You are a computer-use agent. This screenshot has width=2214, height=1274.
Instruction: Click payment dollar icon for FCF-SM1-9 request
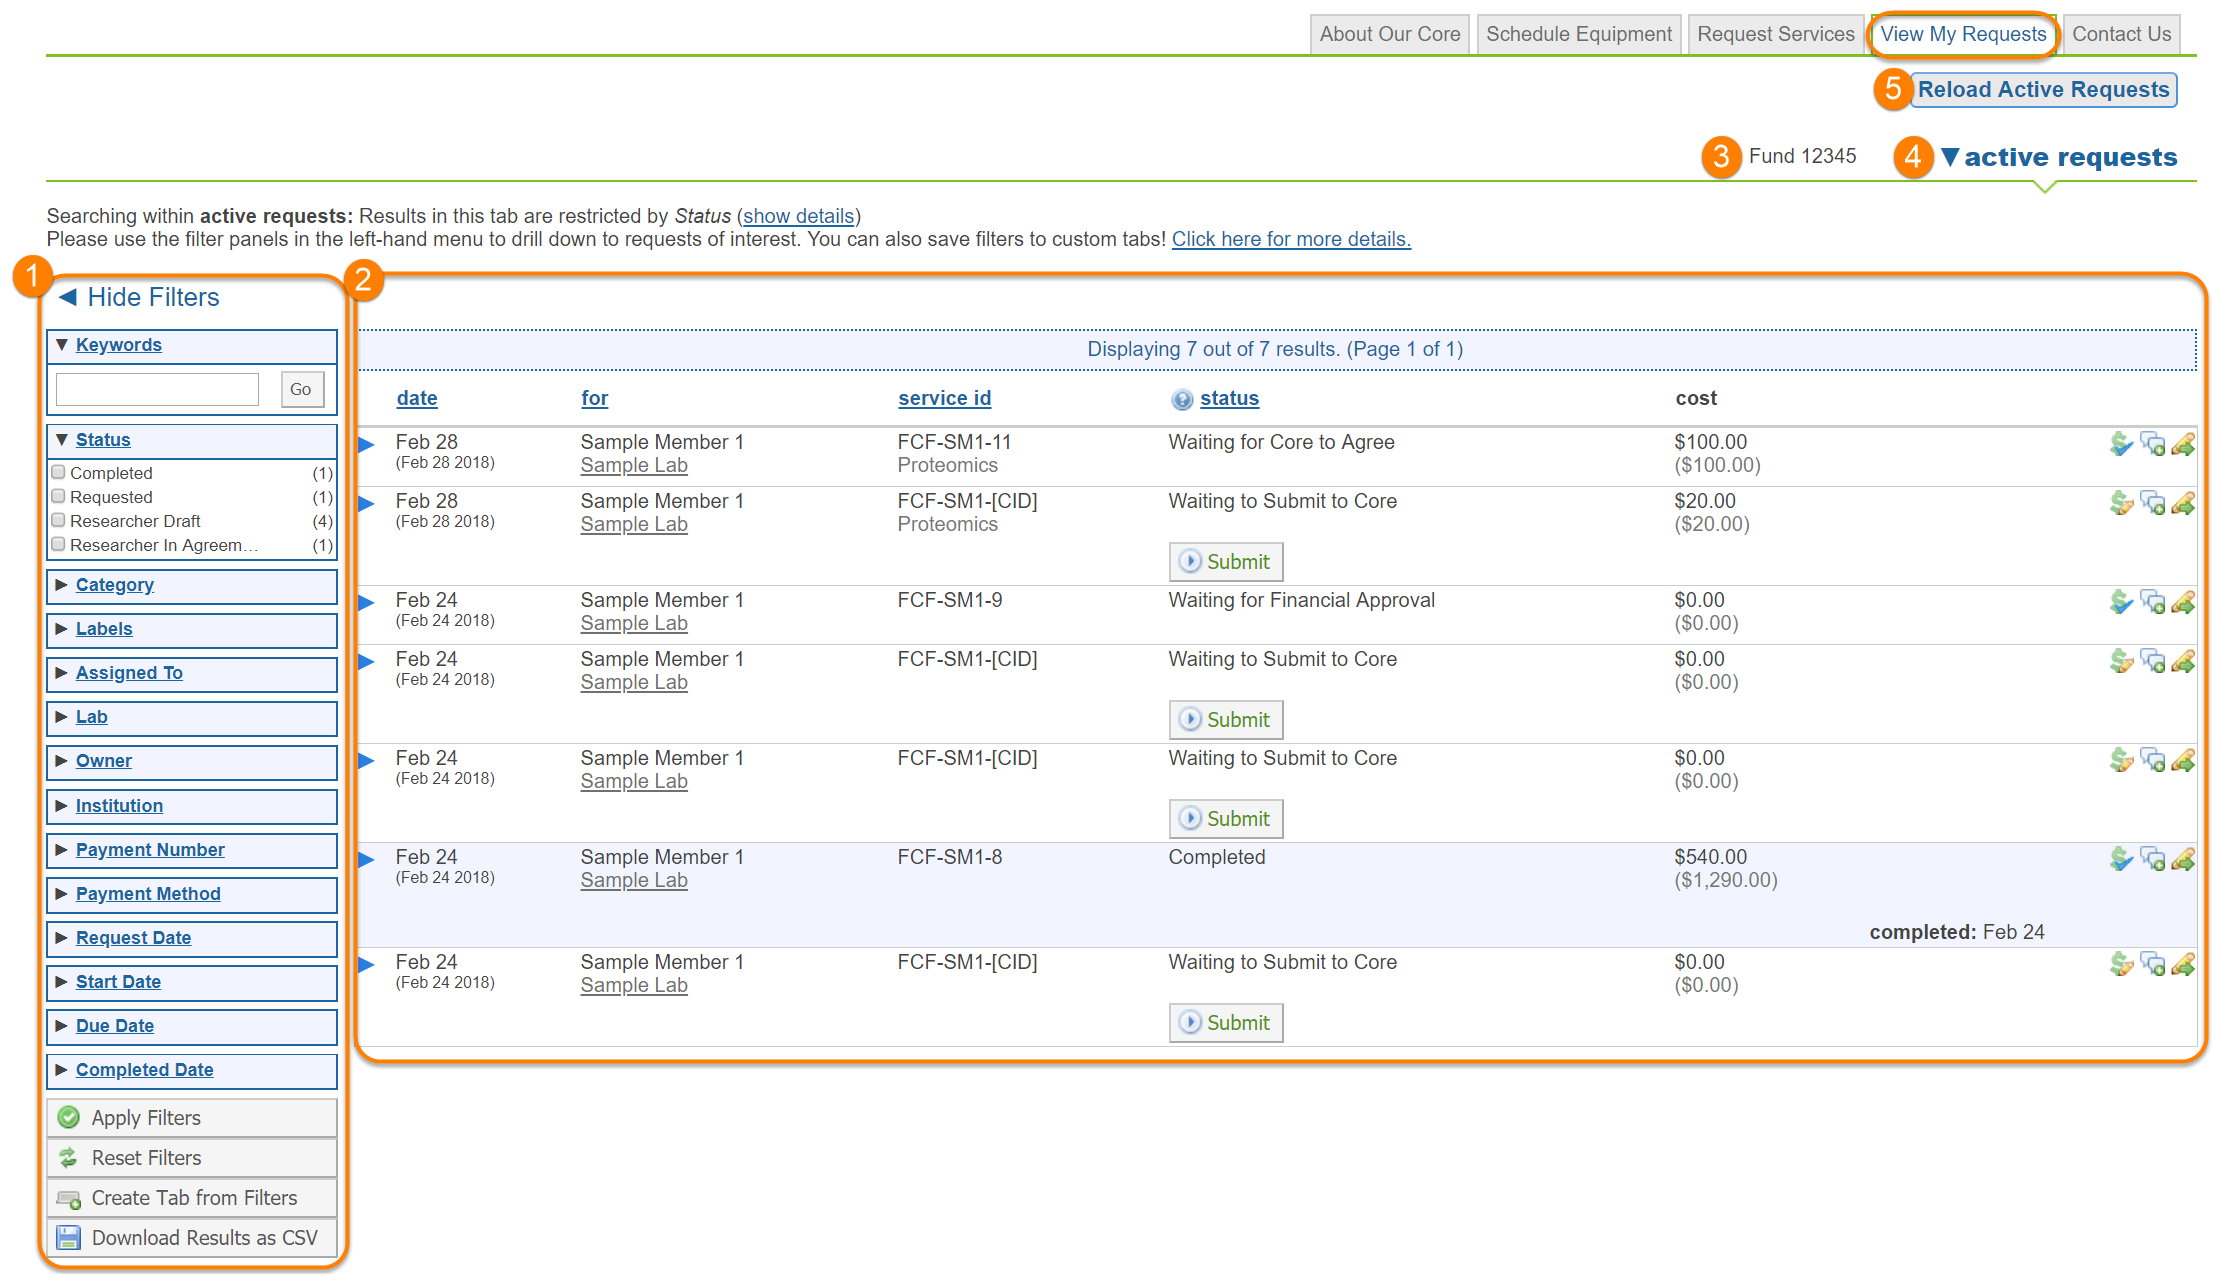pyautogui.click(x=2121, y=602)
